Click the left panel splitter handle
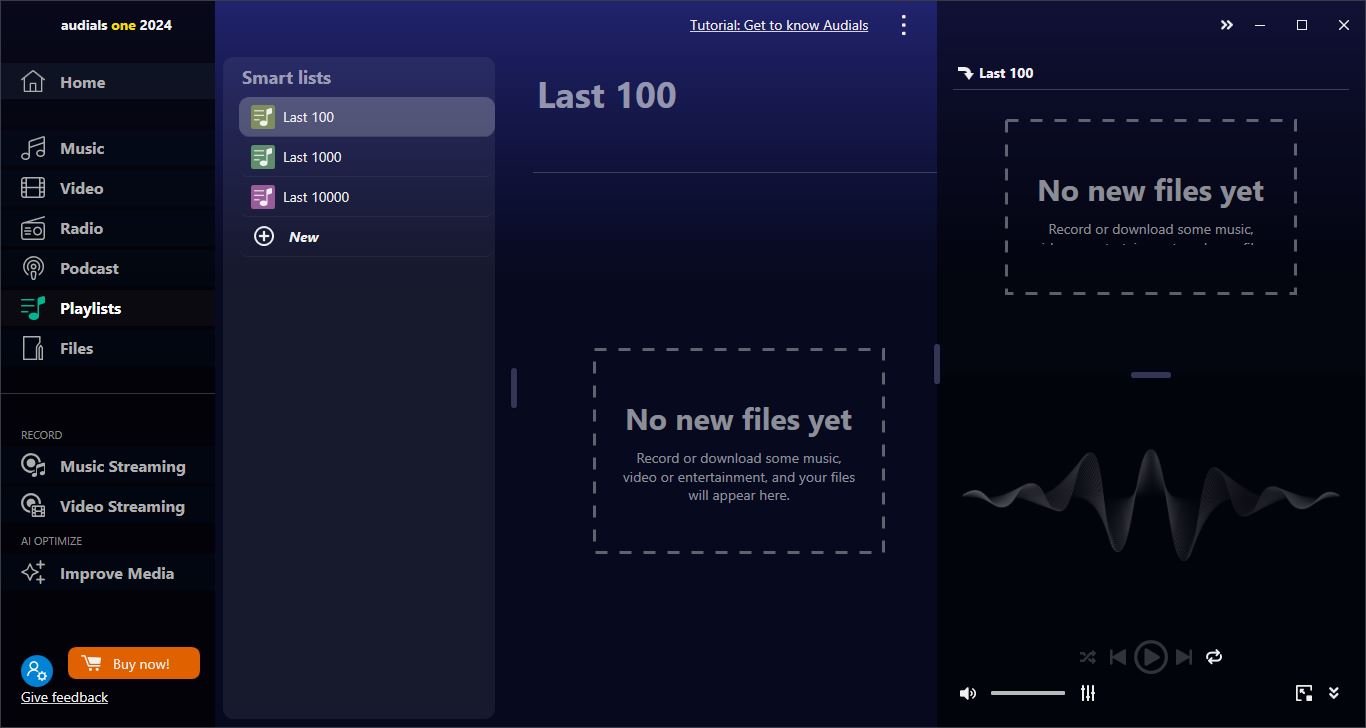This screenshot has height=728, width=1366. pyautogui.click(x=514, y=388)
